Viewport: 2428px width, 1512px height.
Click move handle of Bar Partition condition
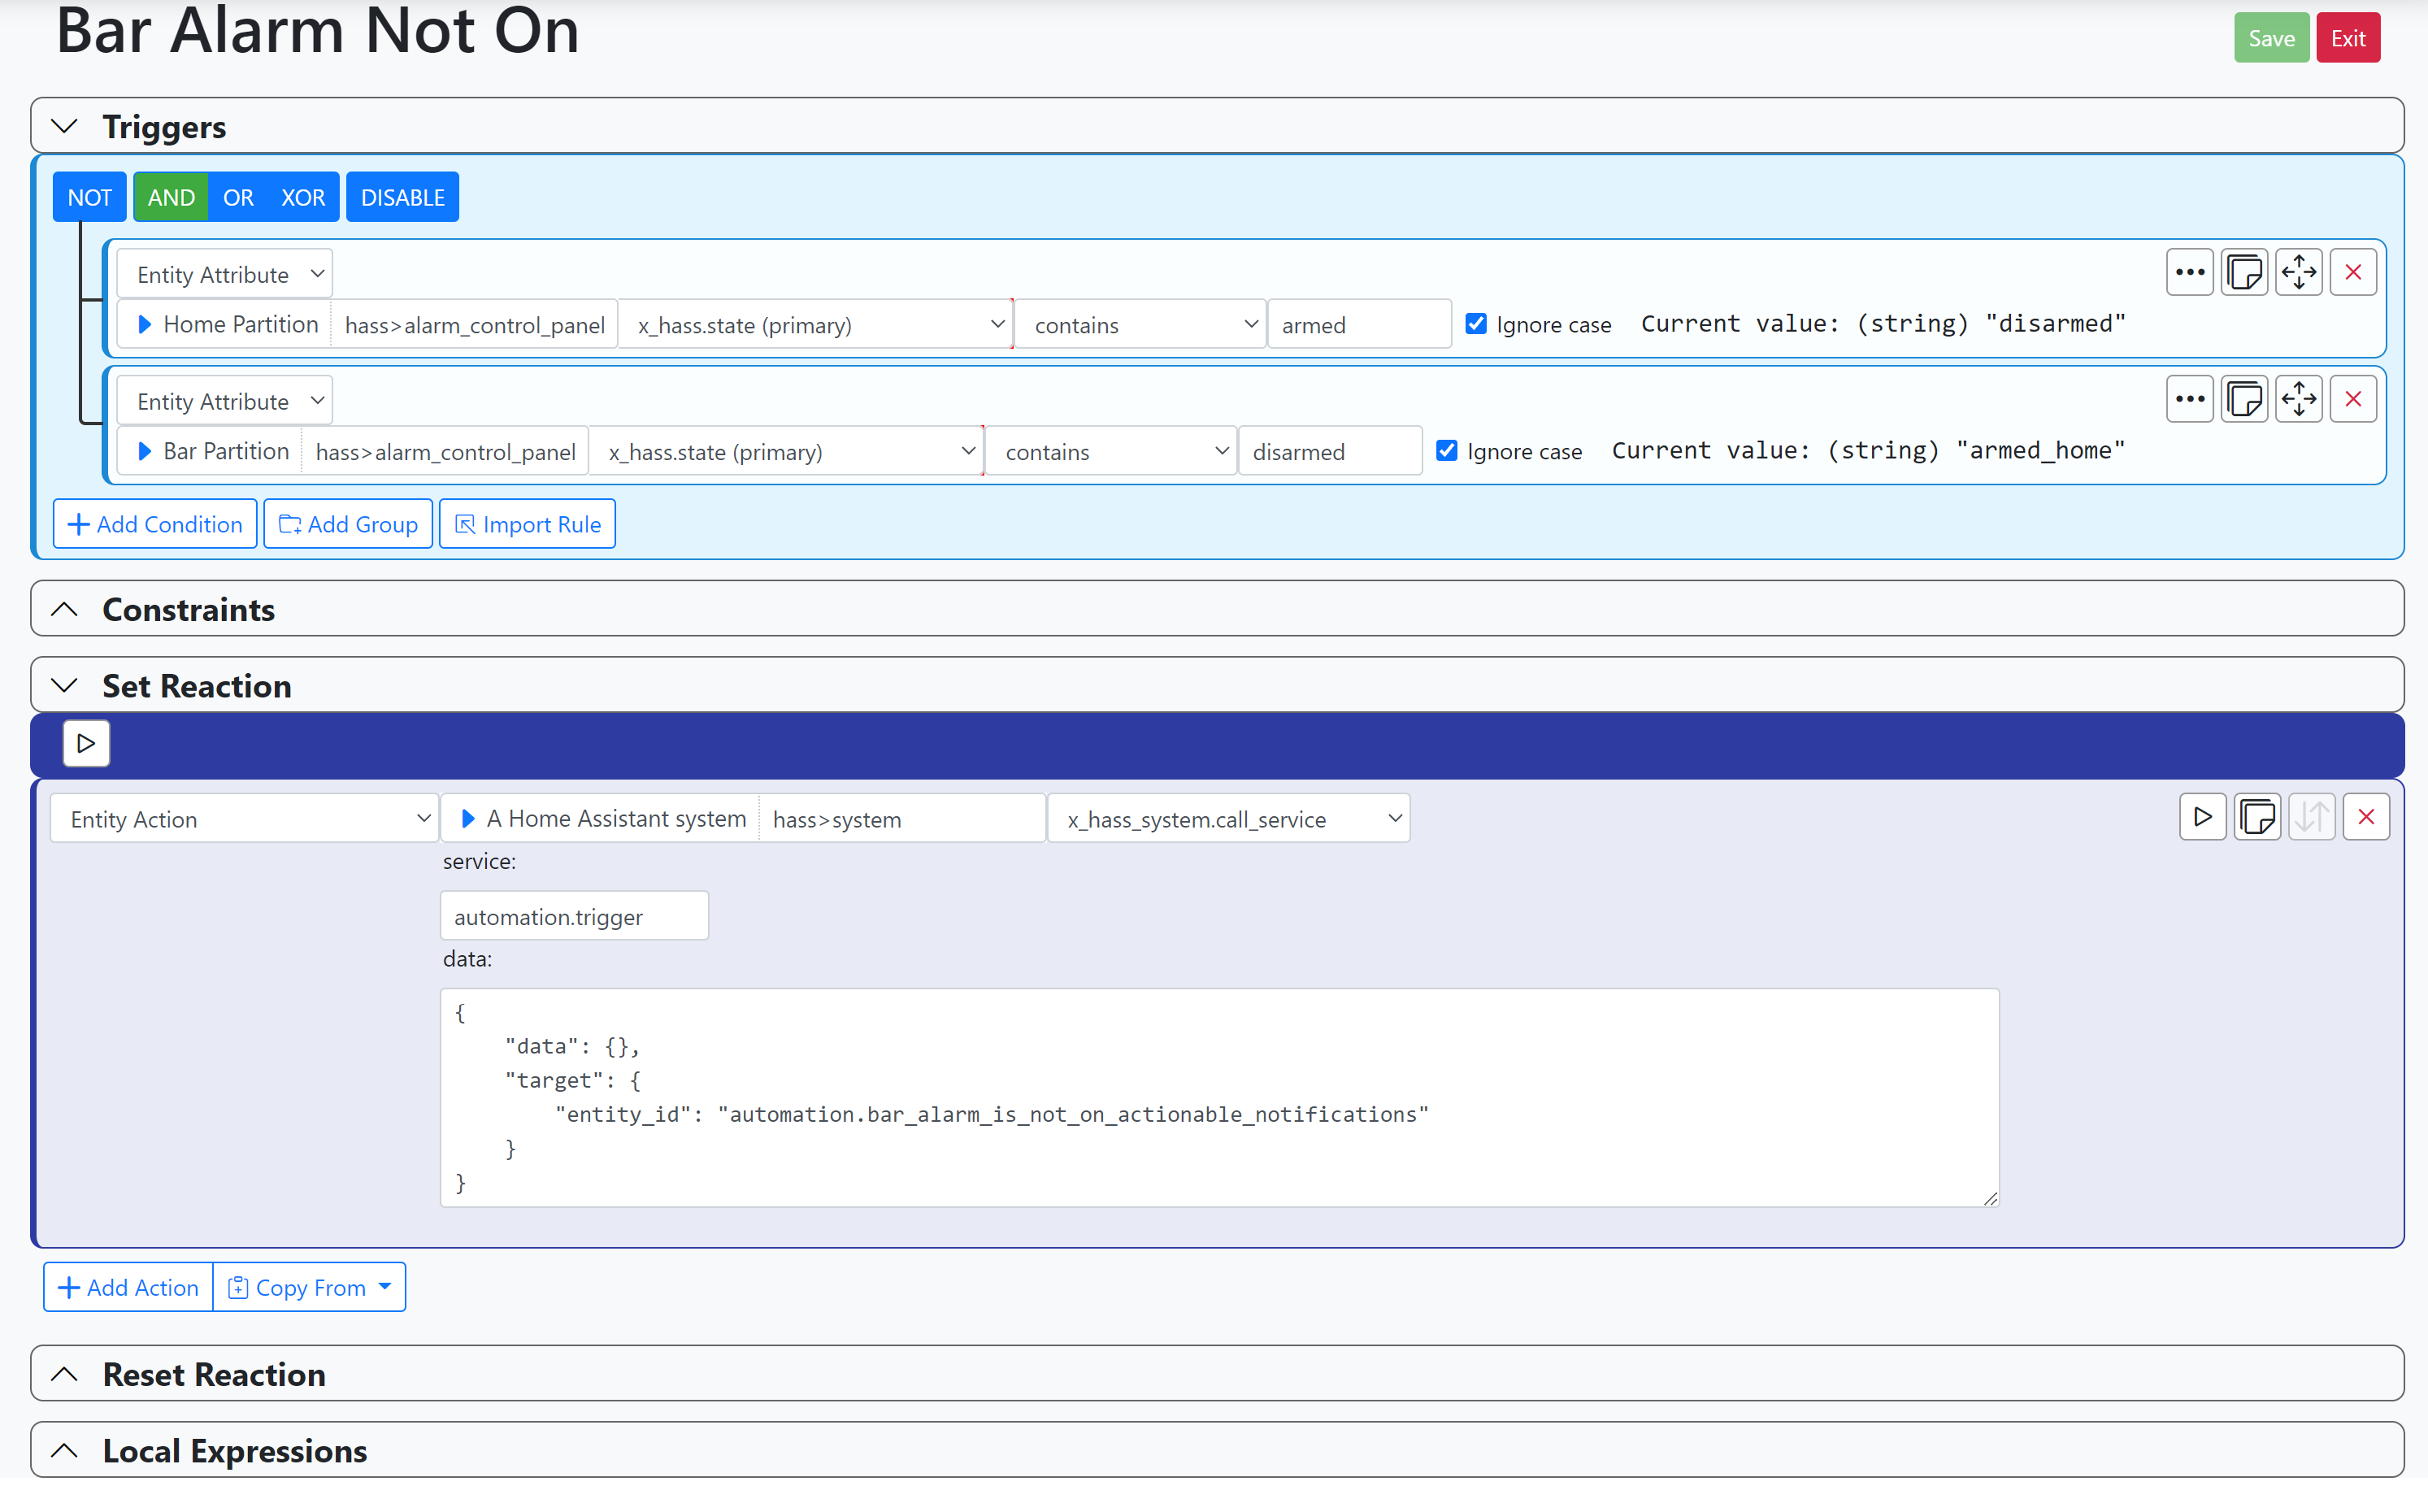click(2298, 399)
